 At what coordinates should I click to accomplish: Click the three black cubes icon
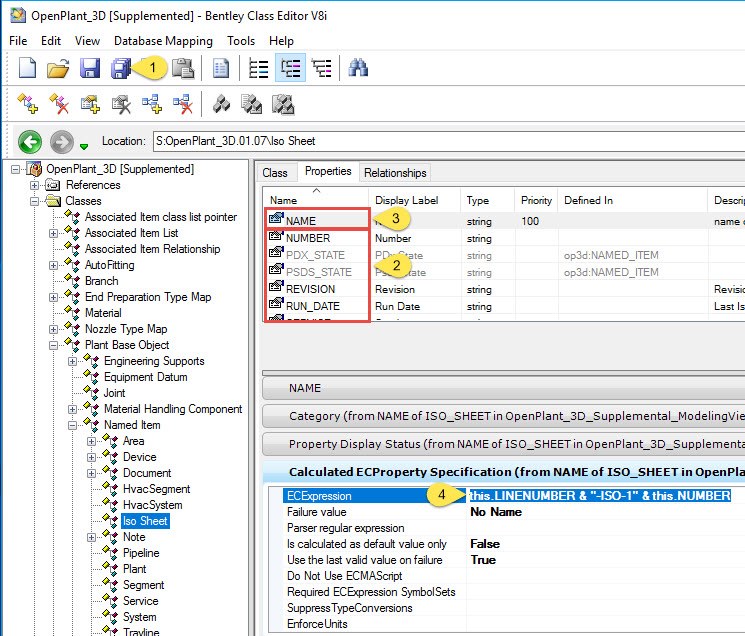[x=221, y=104]
